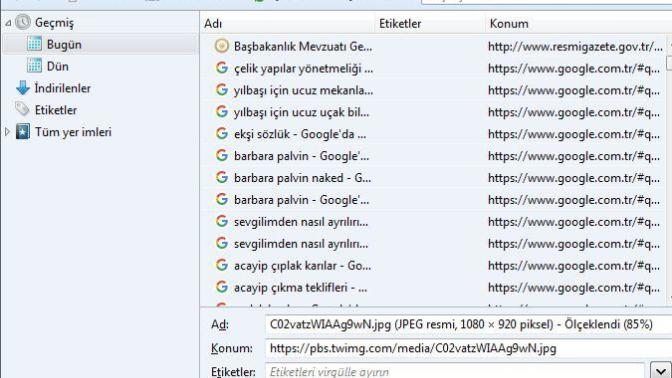
Task: Click Google icon of ucuz uçak row
Action: point(222,111)
